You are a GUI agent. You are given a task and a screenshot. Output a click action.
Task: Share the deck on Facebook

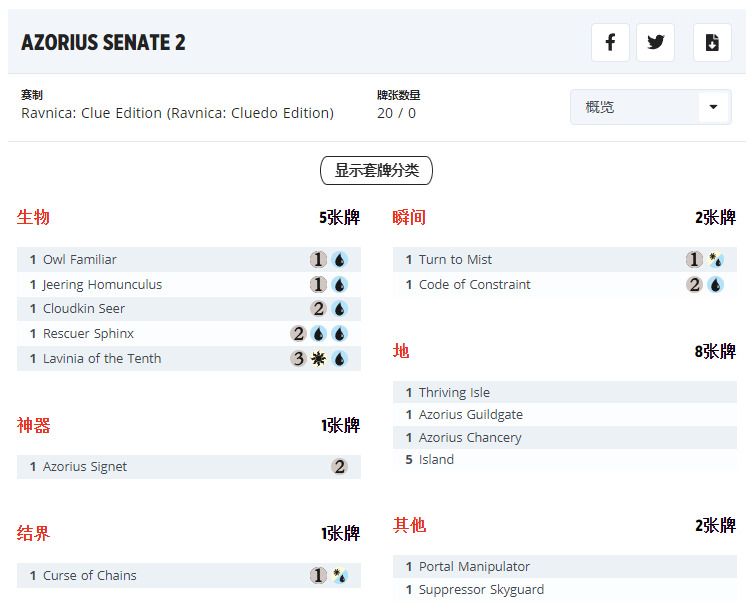pyautogui.click(x=610, y=43)
